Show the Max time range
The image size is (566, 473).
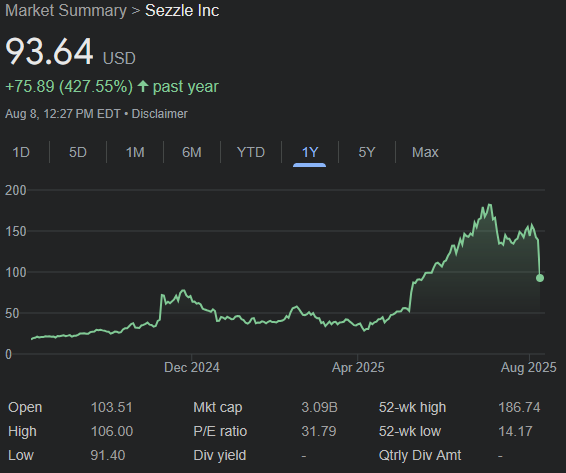425,152
